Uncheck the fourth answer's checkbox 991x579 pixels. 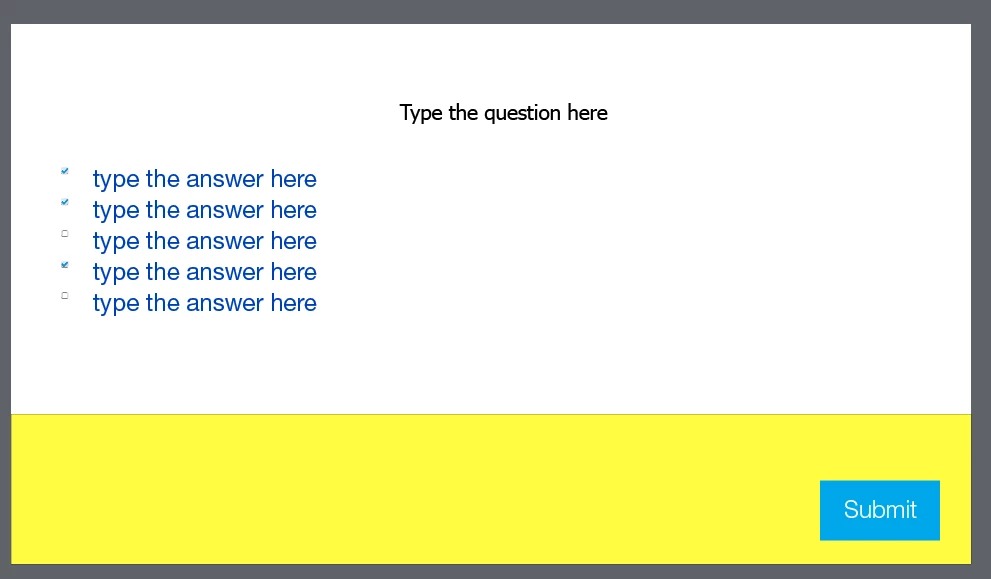coord(64,265)
